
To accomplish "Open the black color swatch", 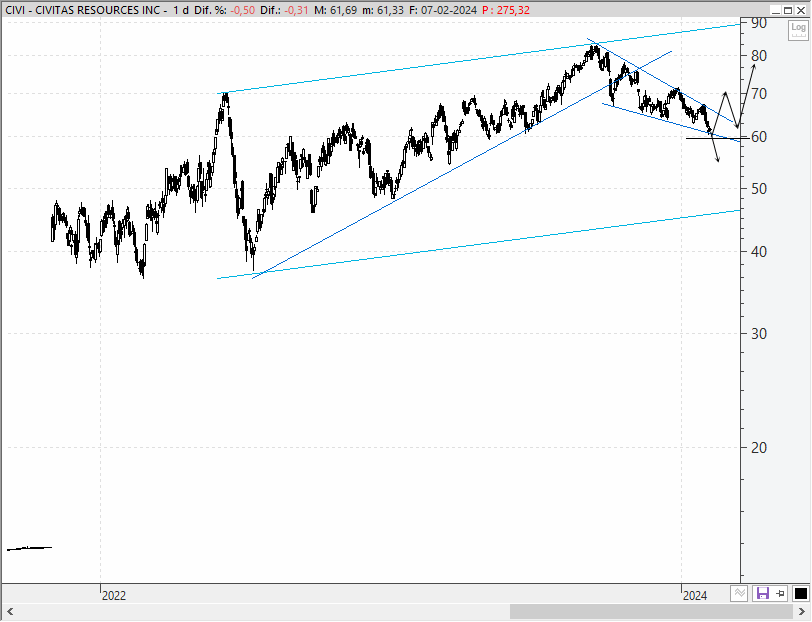I will click(x=801, y=593).
